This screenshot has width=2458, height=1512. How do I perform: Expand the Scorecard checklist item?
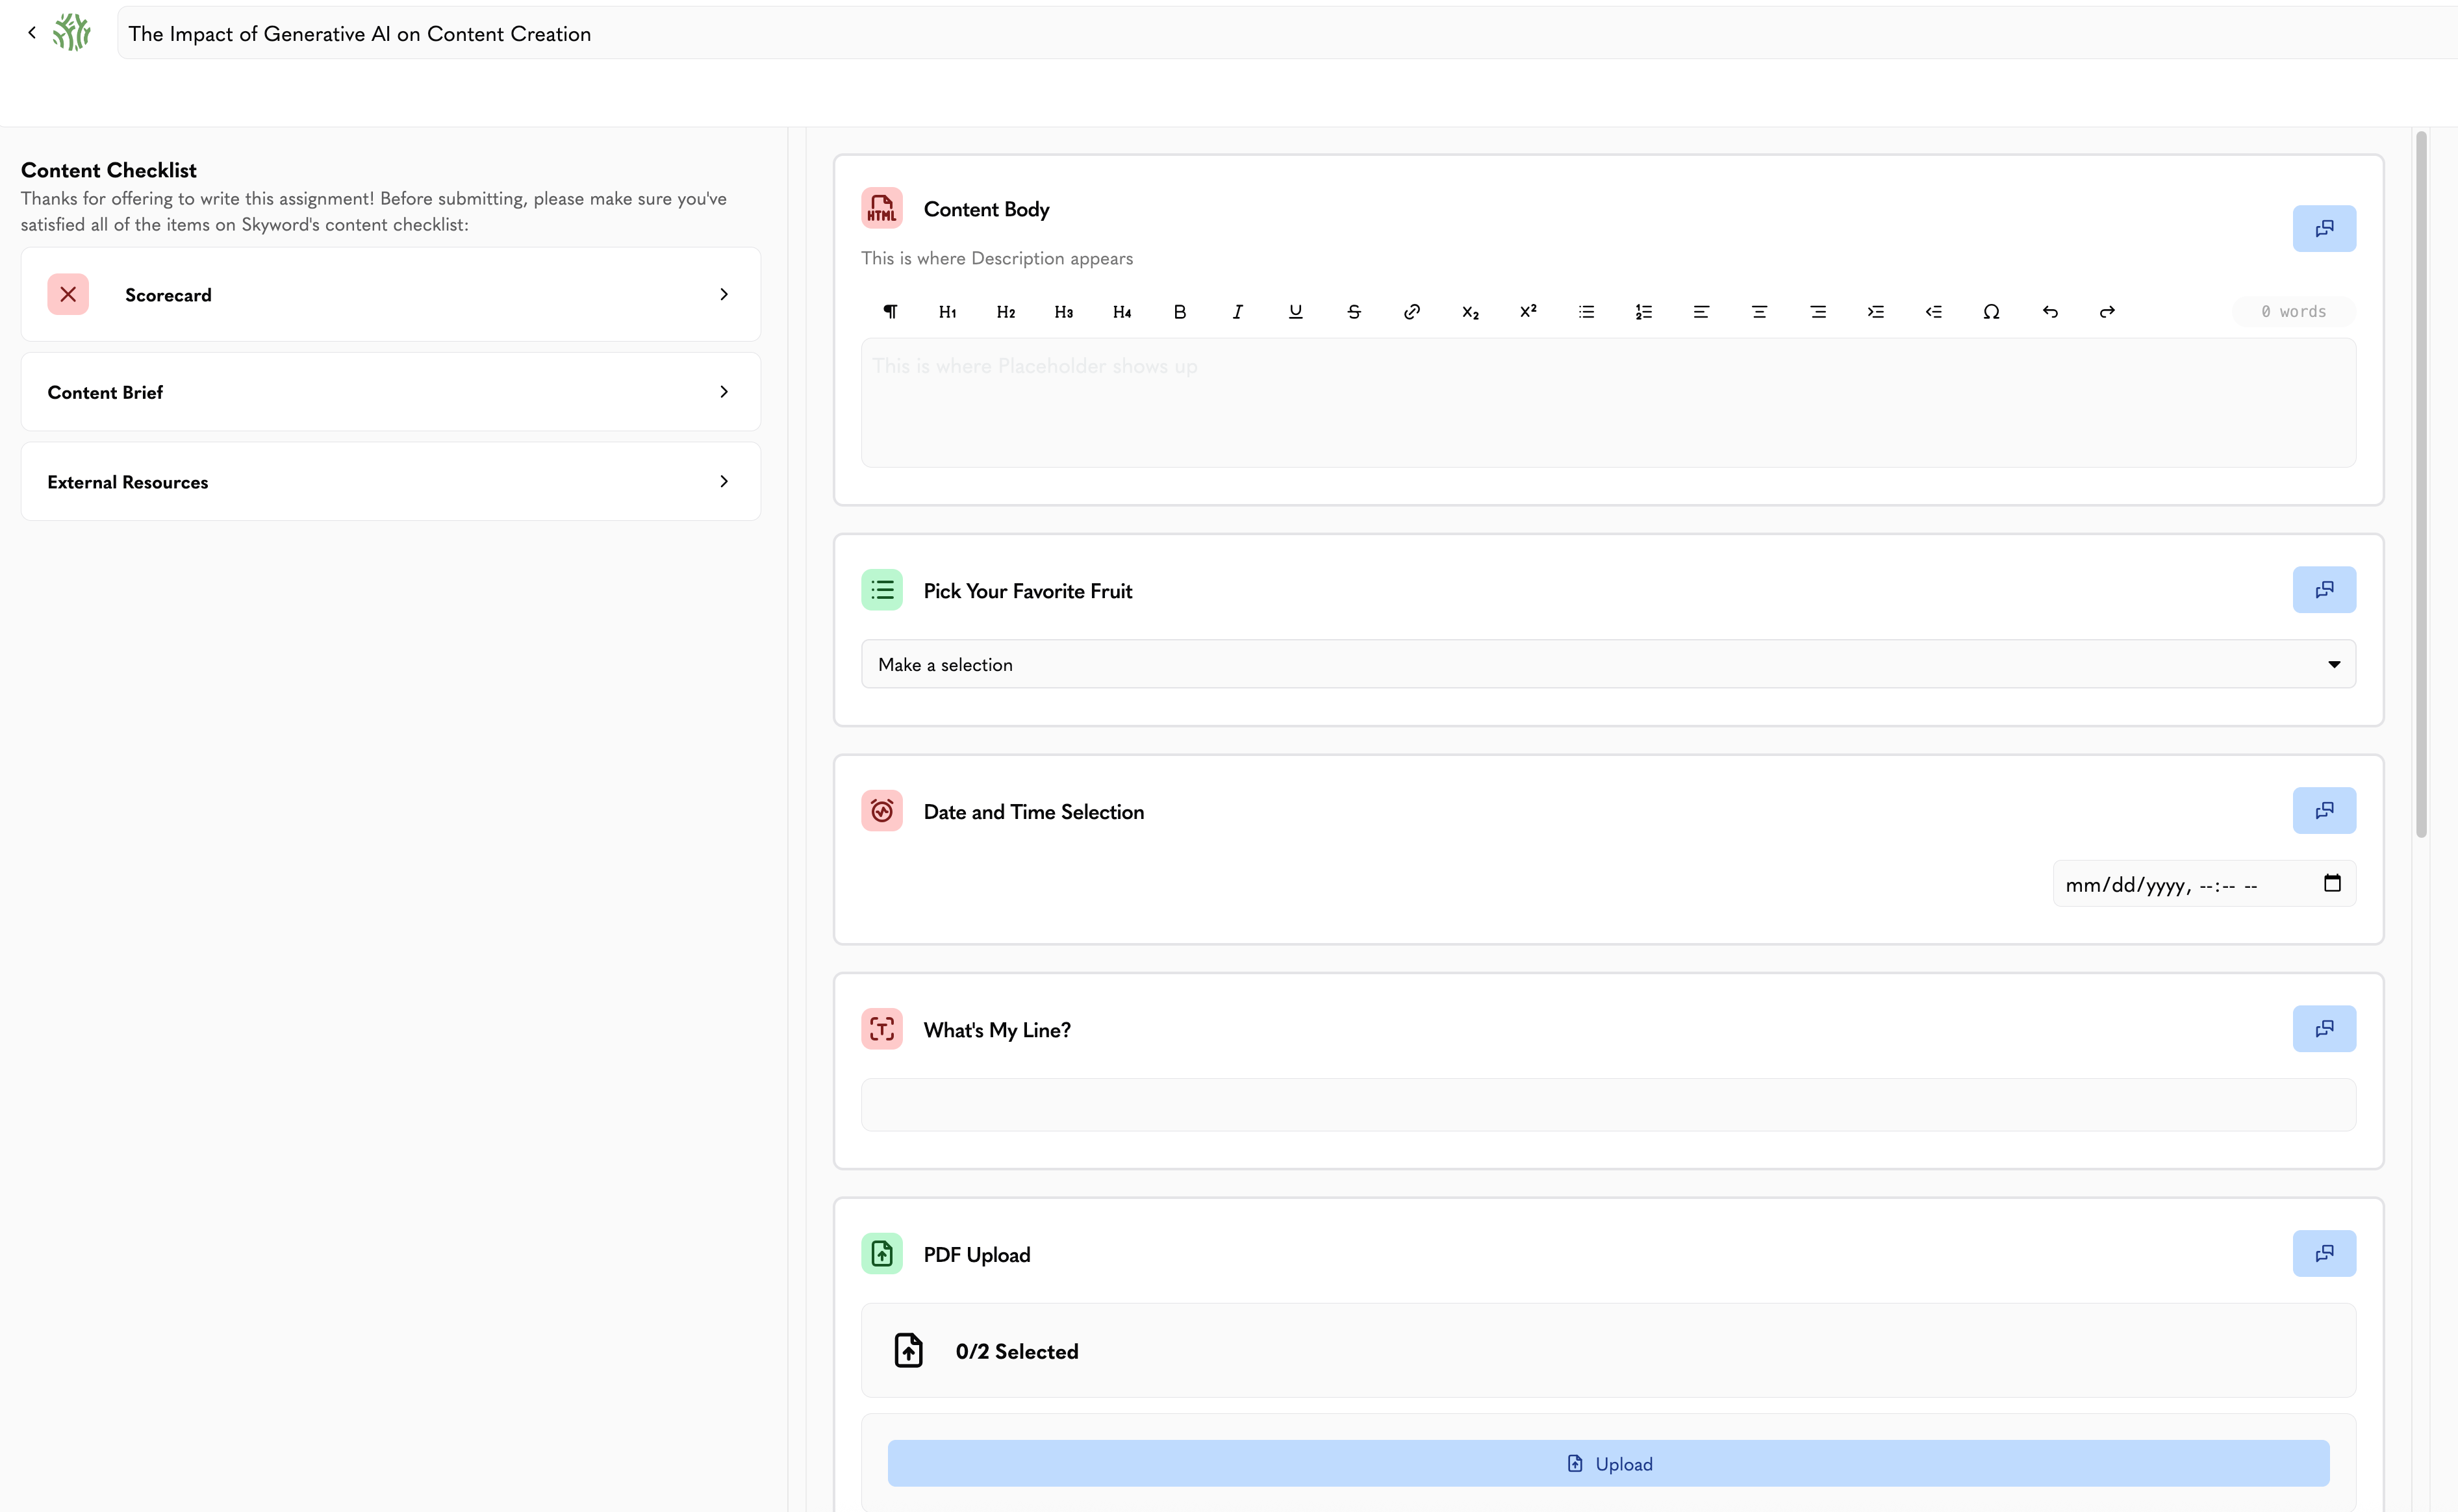[x=391, y=294]
